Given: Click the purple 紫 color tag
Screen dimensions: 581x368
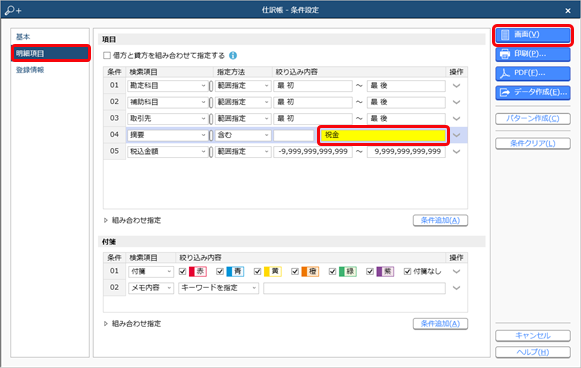Looking at the screenshot, I should tap(385, 272).
